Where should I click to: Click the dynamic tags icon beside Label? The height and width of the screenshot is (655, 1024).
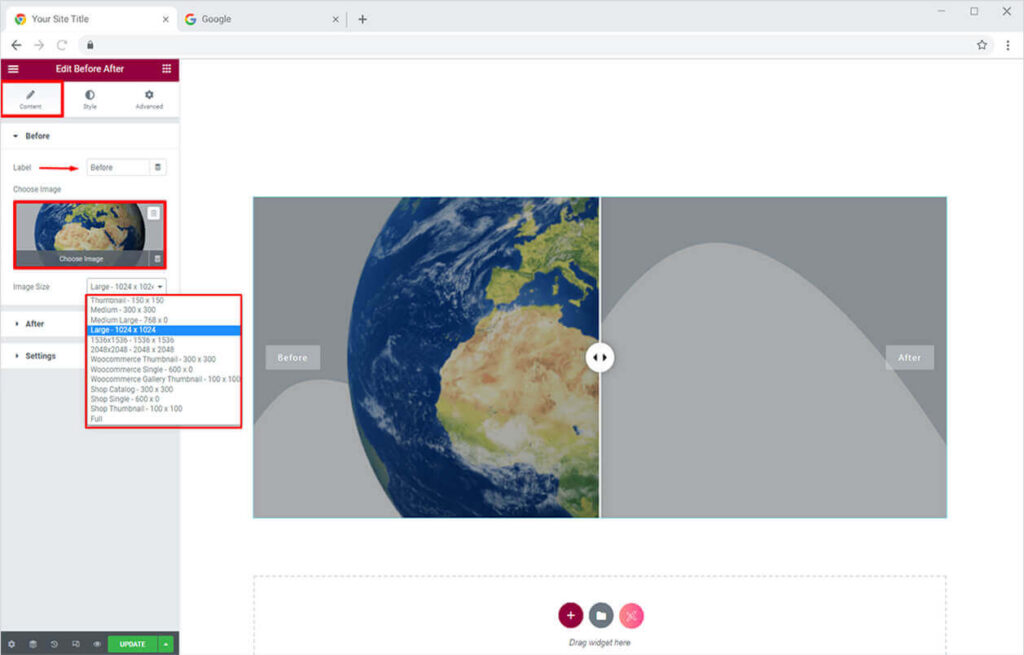pos(158,167)
